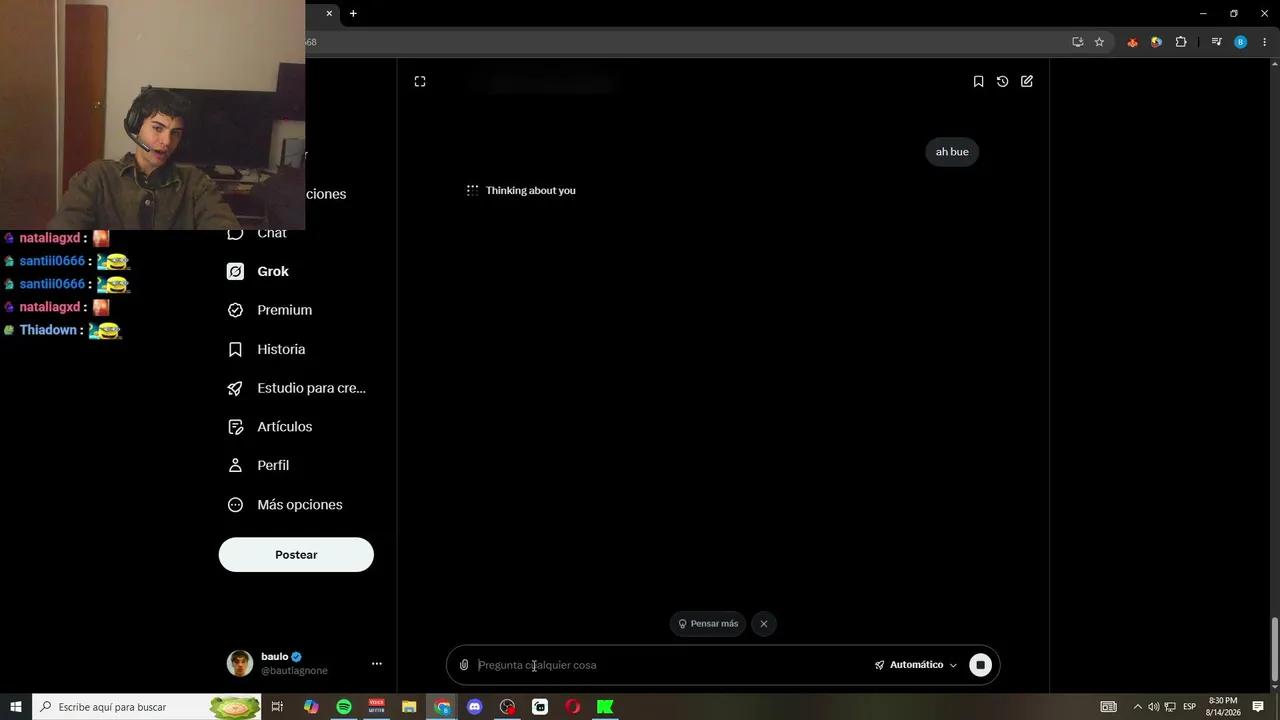Screen dimensions: 1280x720
Task: Open Opera from the taskbar
Action: 573,707
